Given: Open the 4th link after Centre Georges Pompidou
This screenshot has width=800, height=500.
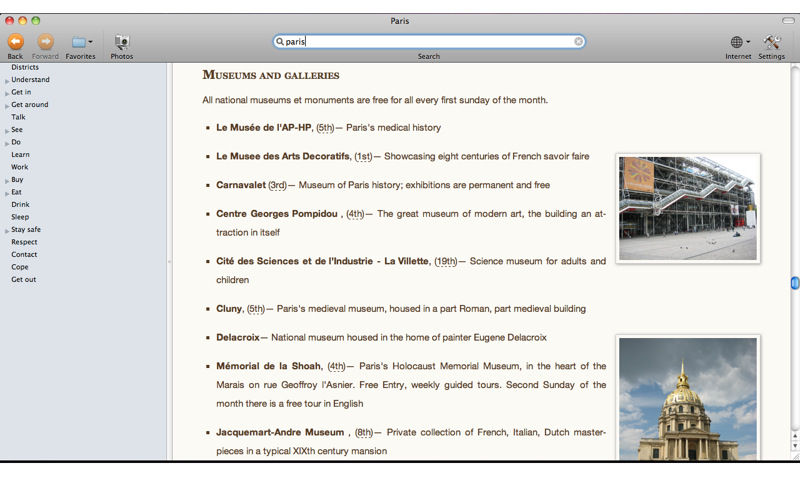Looking at the screenshot, I should tap(356, 214).
